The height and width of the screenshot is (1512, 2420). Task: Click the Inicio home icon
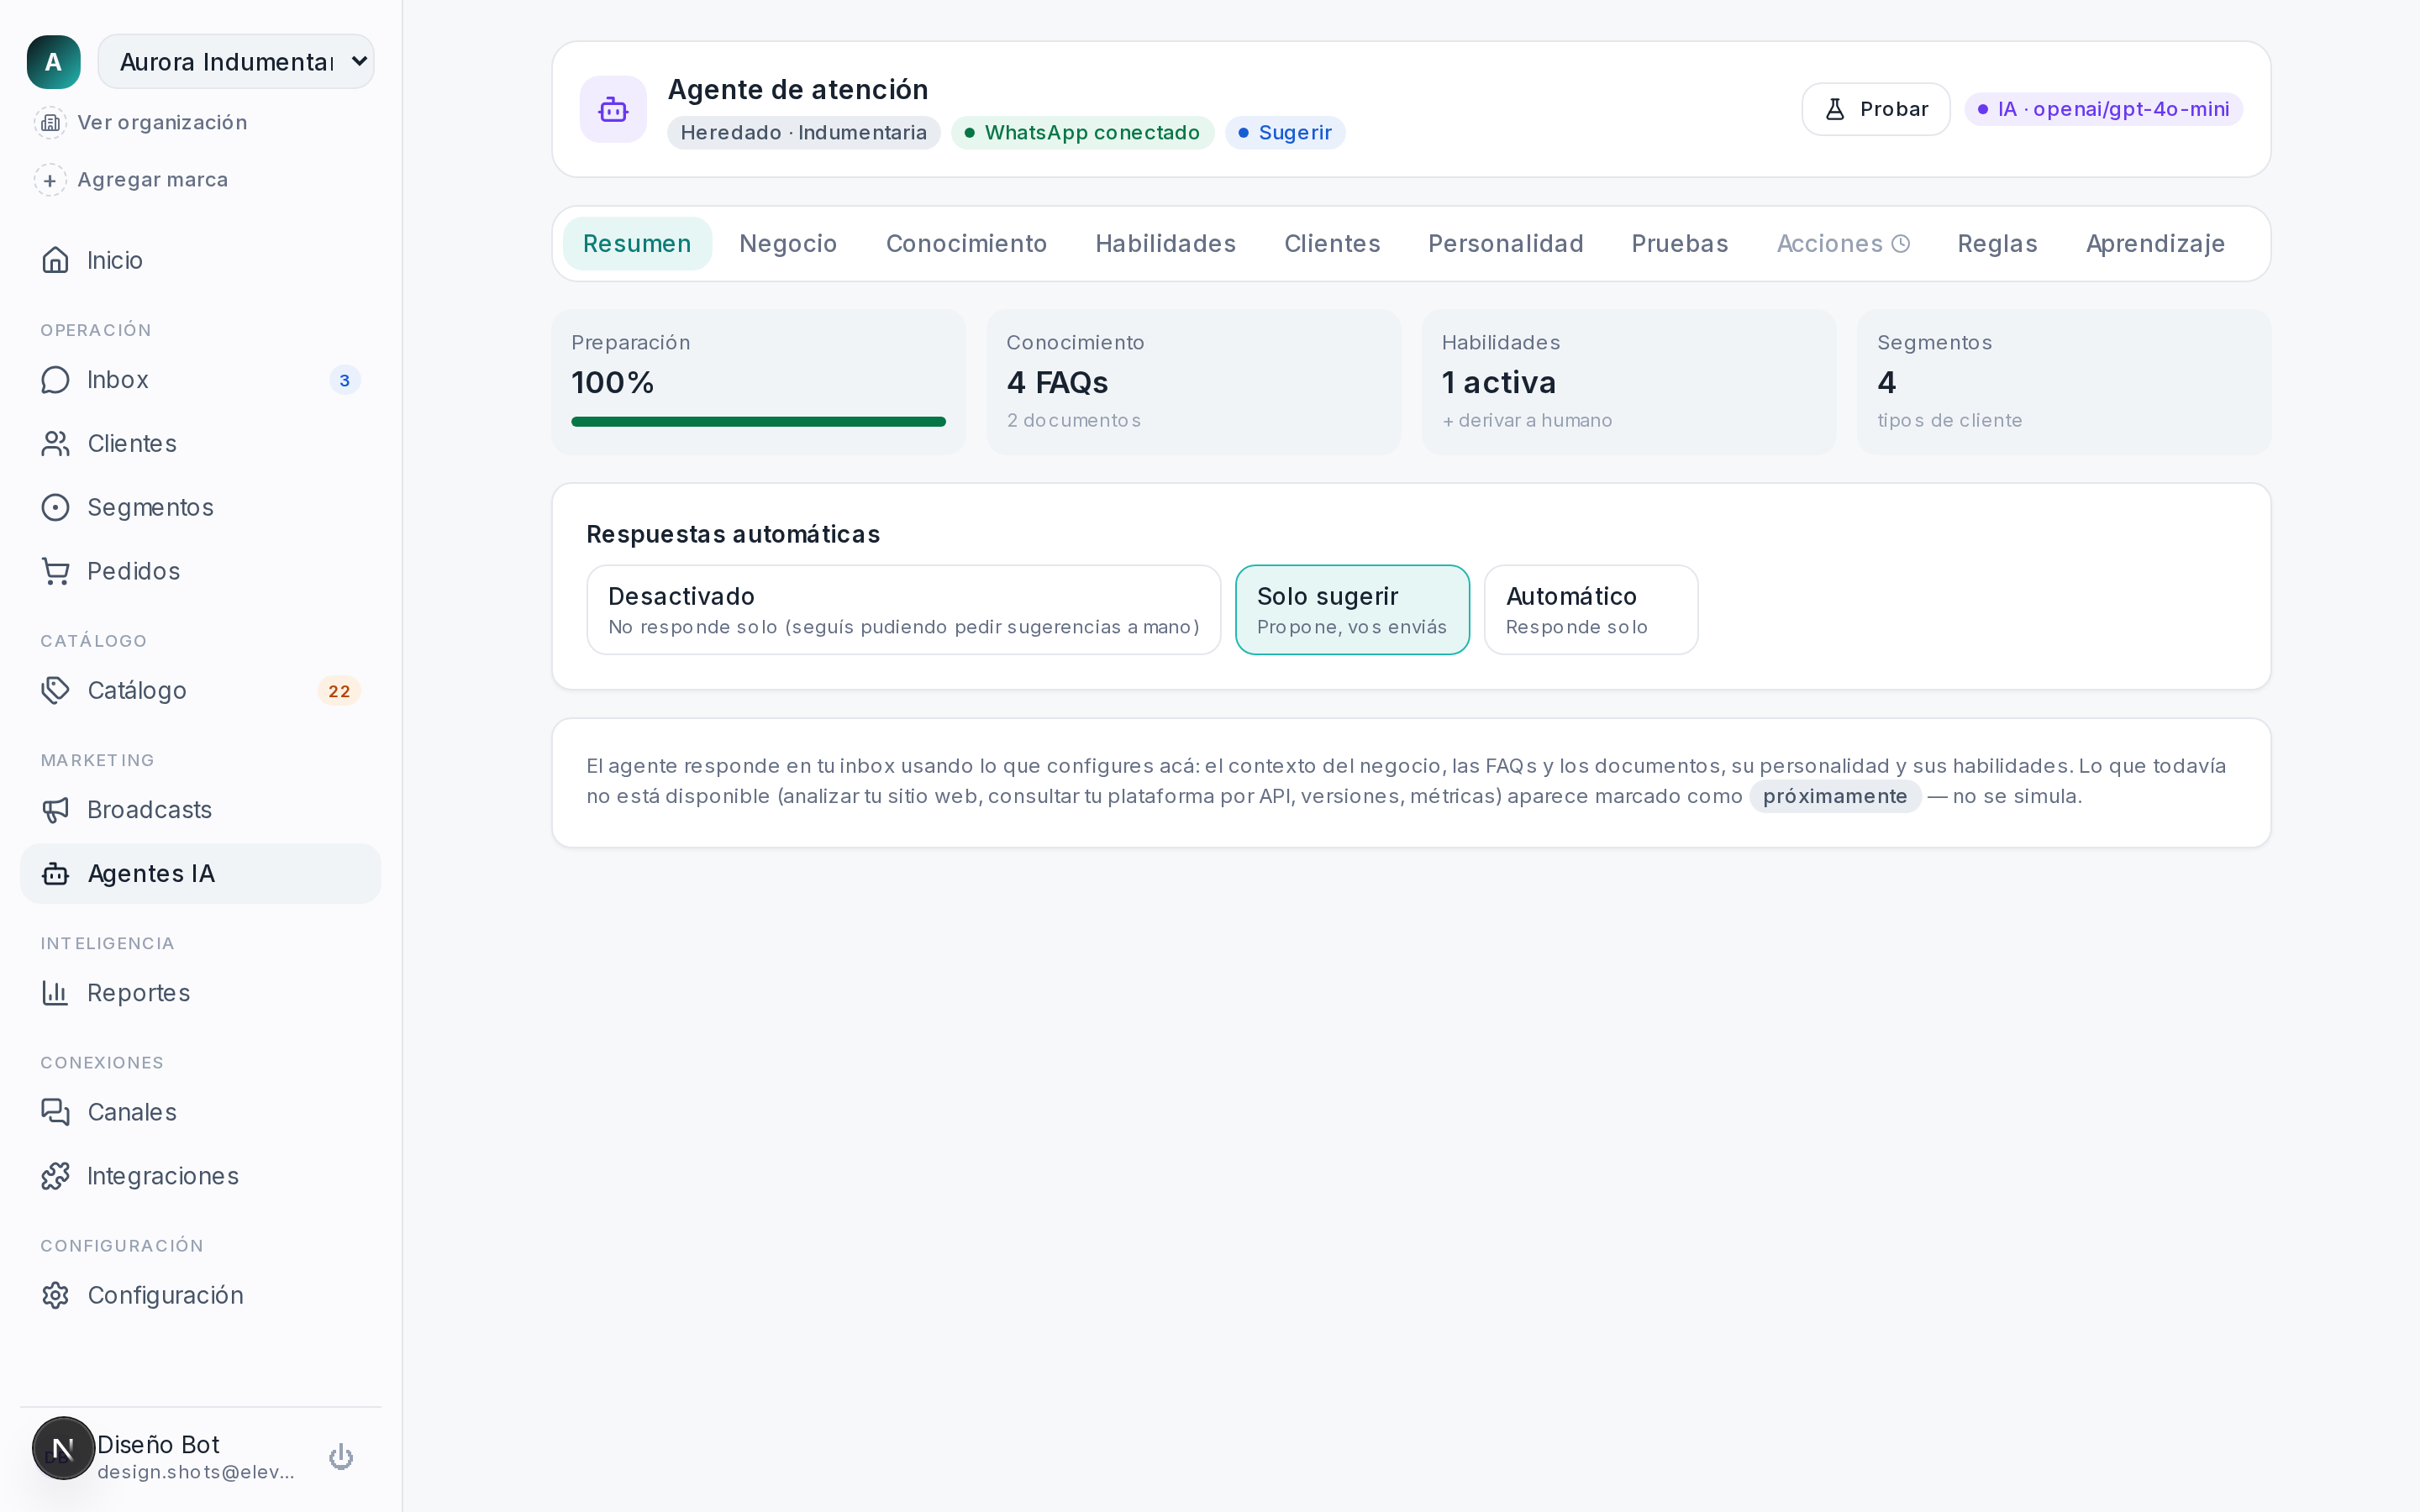(56, 260)
